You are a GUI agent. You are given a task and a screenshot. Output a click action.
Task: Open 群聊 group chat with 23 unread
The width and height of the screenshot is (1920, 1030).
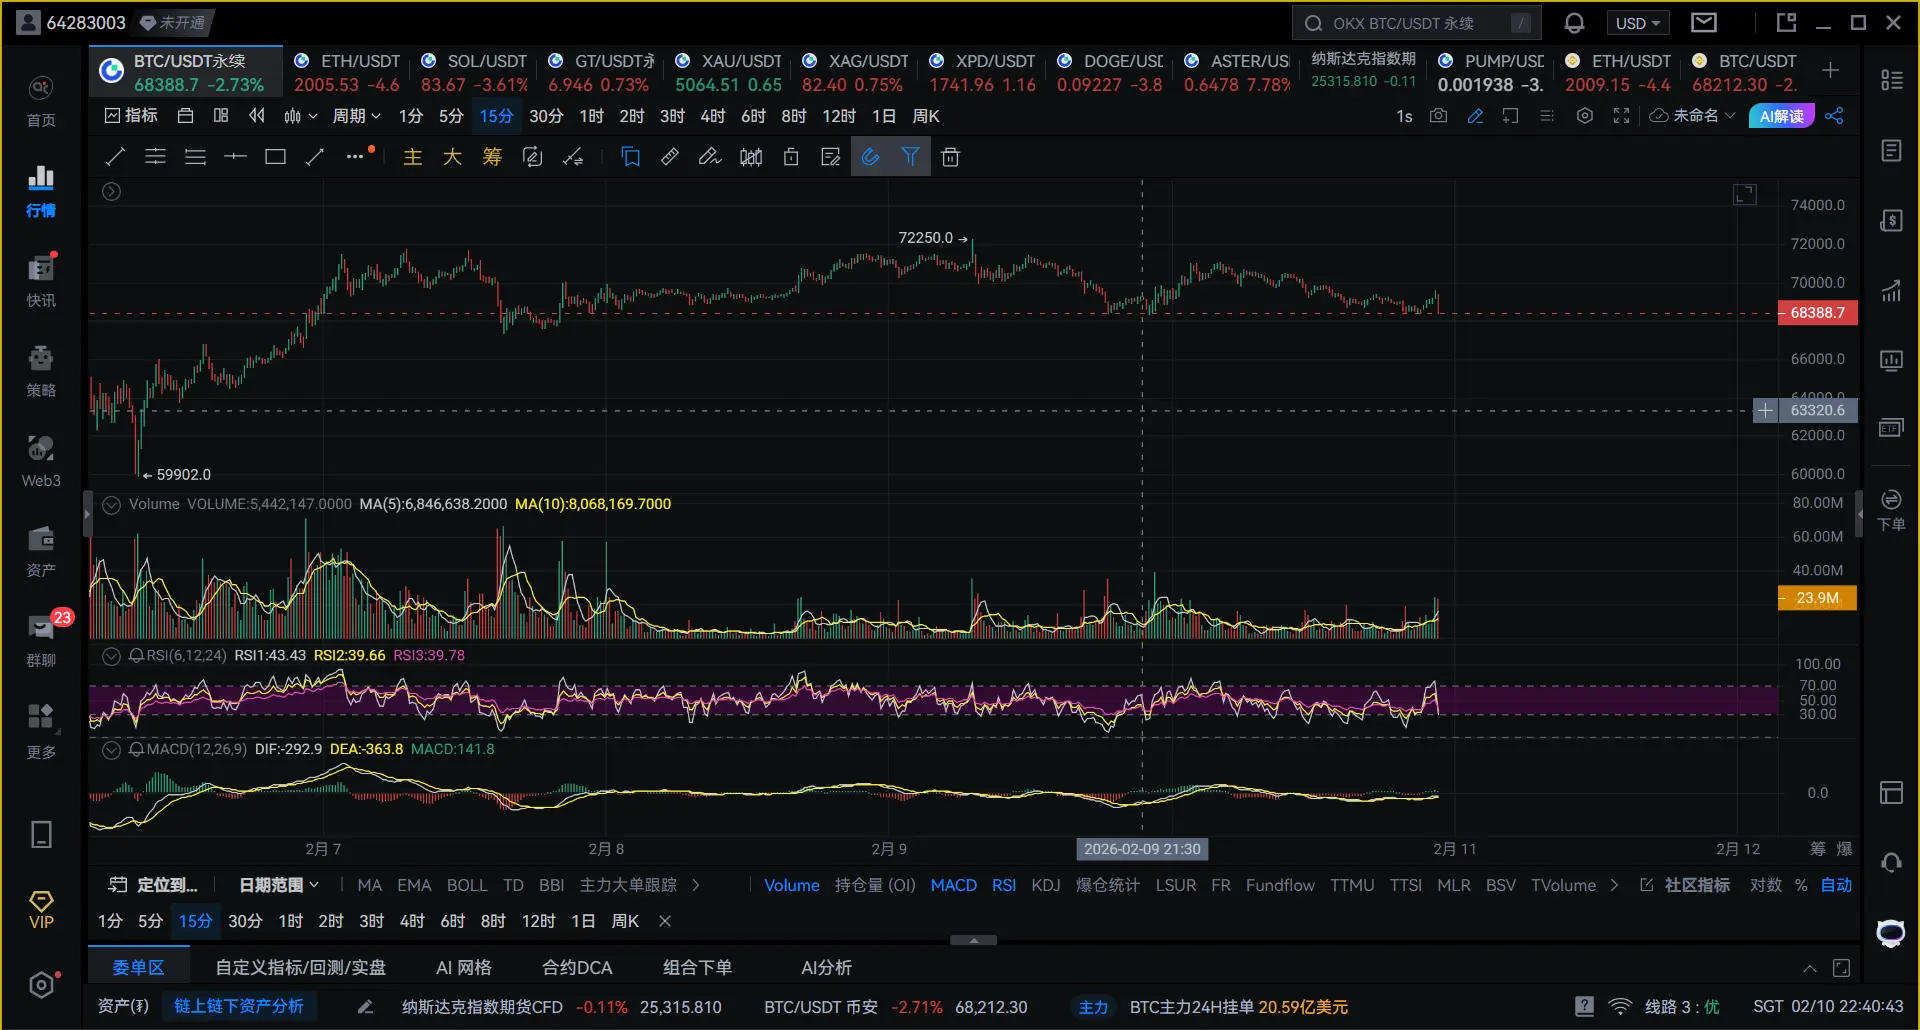[41, 642]
